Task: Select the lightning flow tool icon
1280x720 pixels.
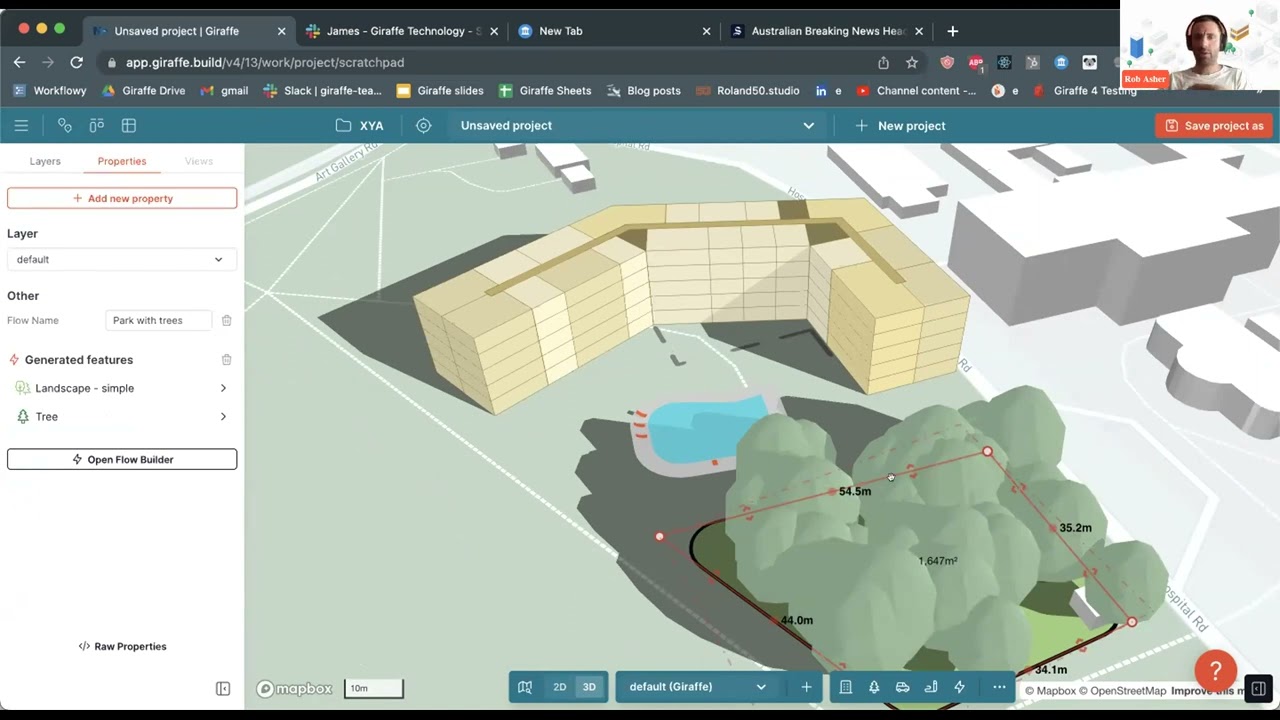Action: [x=959, y=687]
